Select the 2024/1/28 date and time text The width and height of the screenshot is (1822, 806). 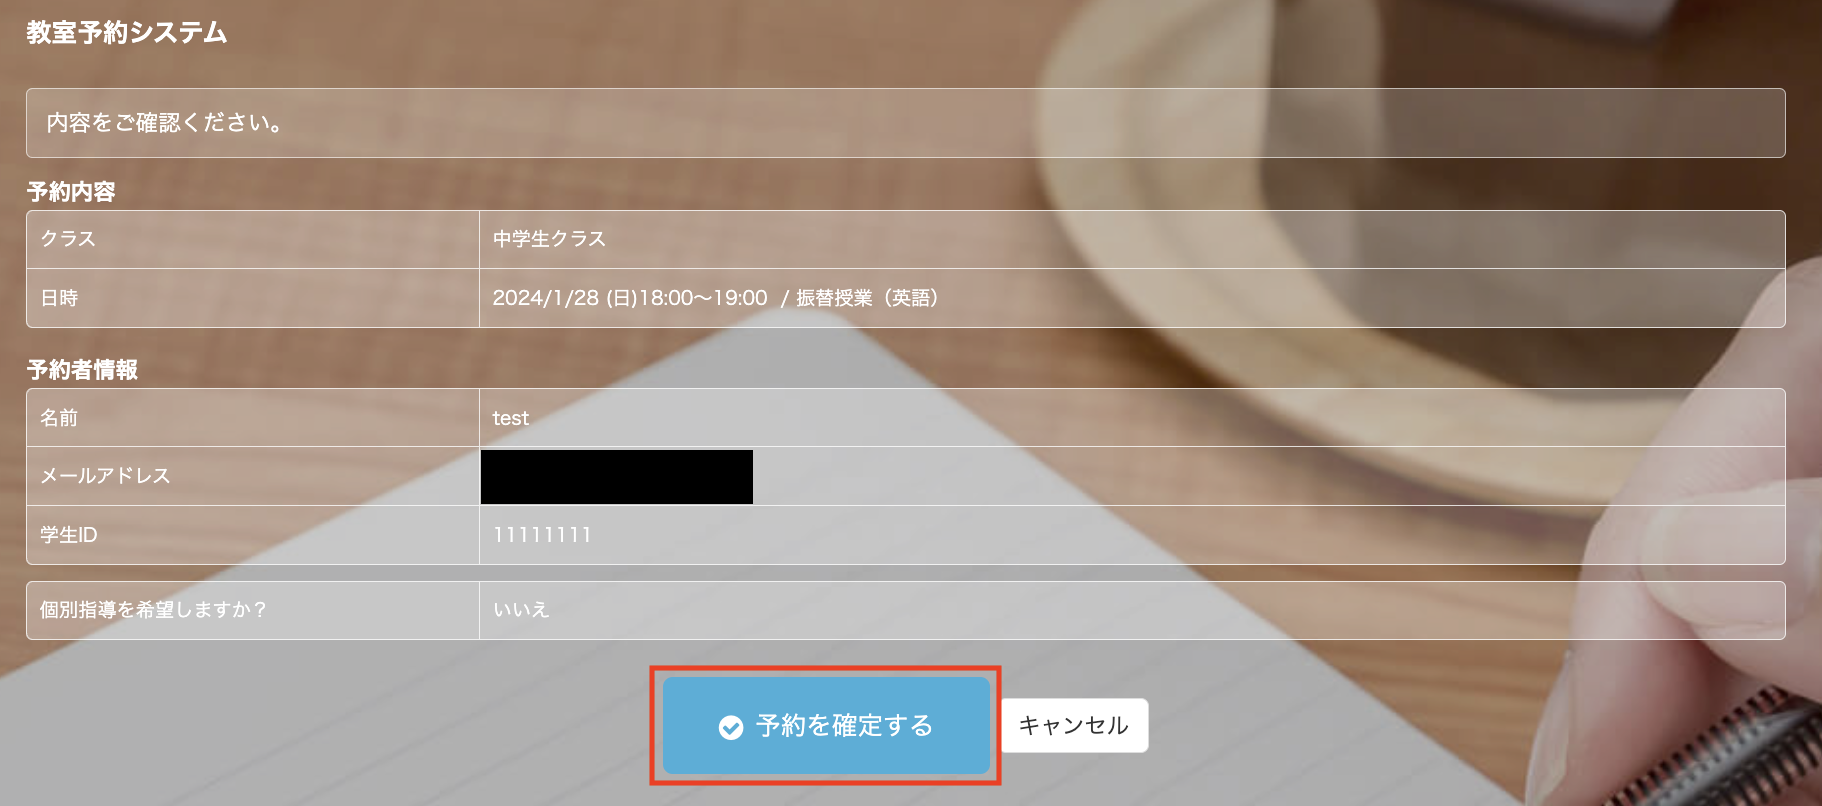[630, 298]
